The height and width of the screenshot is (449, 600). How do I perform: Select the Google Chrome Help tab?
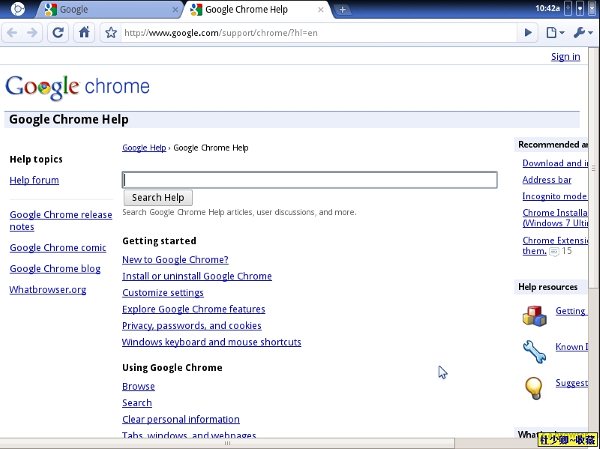point(258,10)
